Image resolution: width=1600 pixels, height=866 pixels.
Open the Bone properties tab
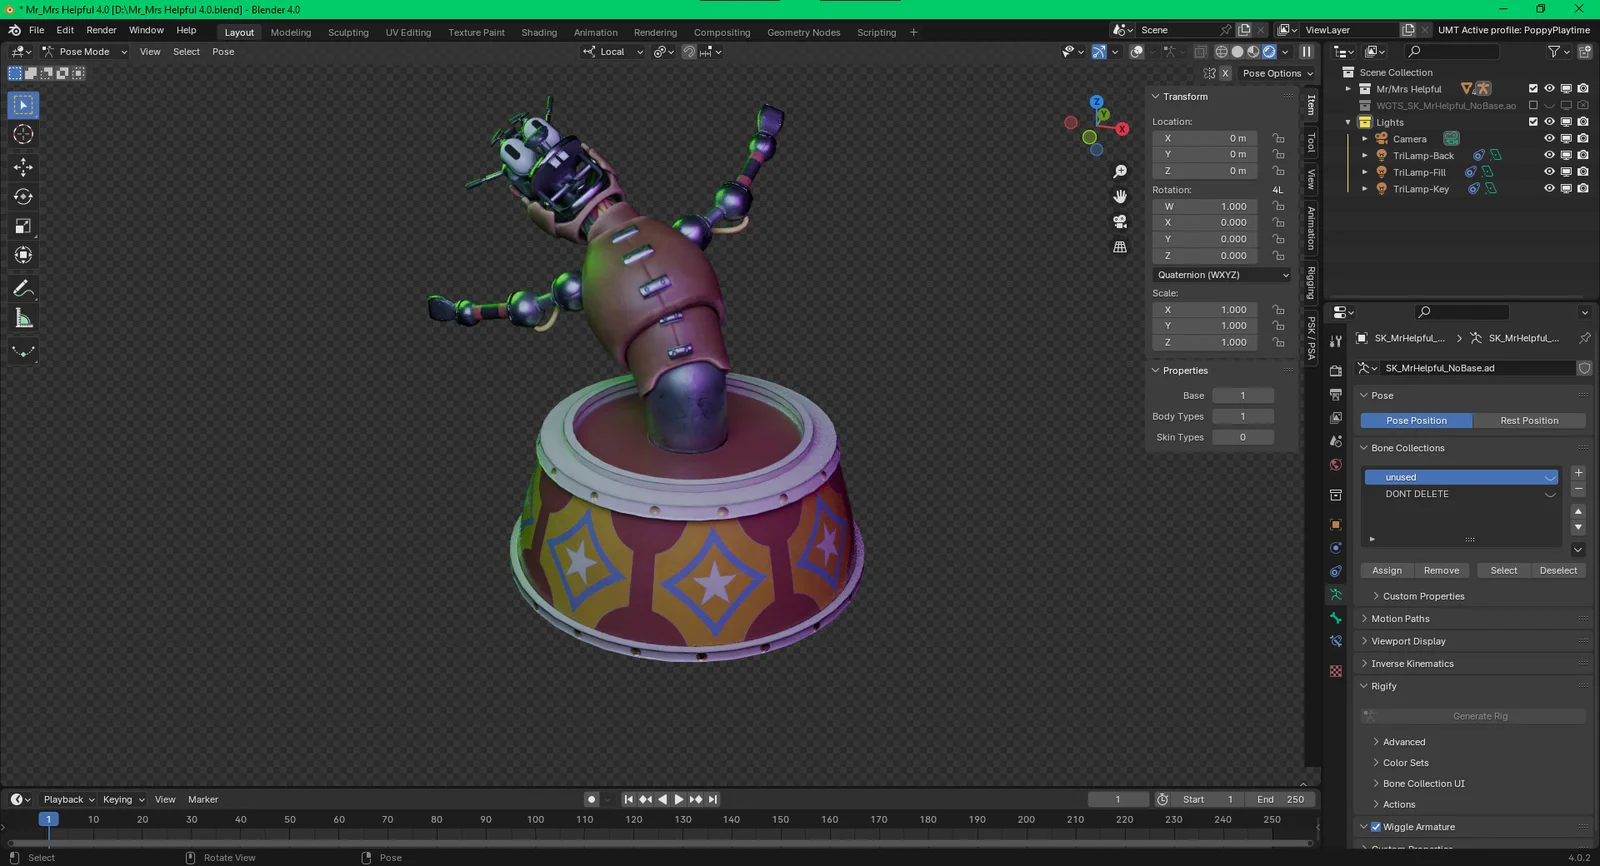pyautogui.click(x=1336, y=618)
